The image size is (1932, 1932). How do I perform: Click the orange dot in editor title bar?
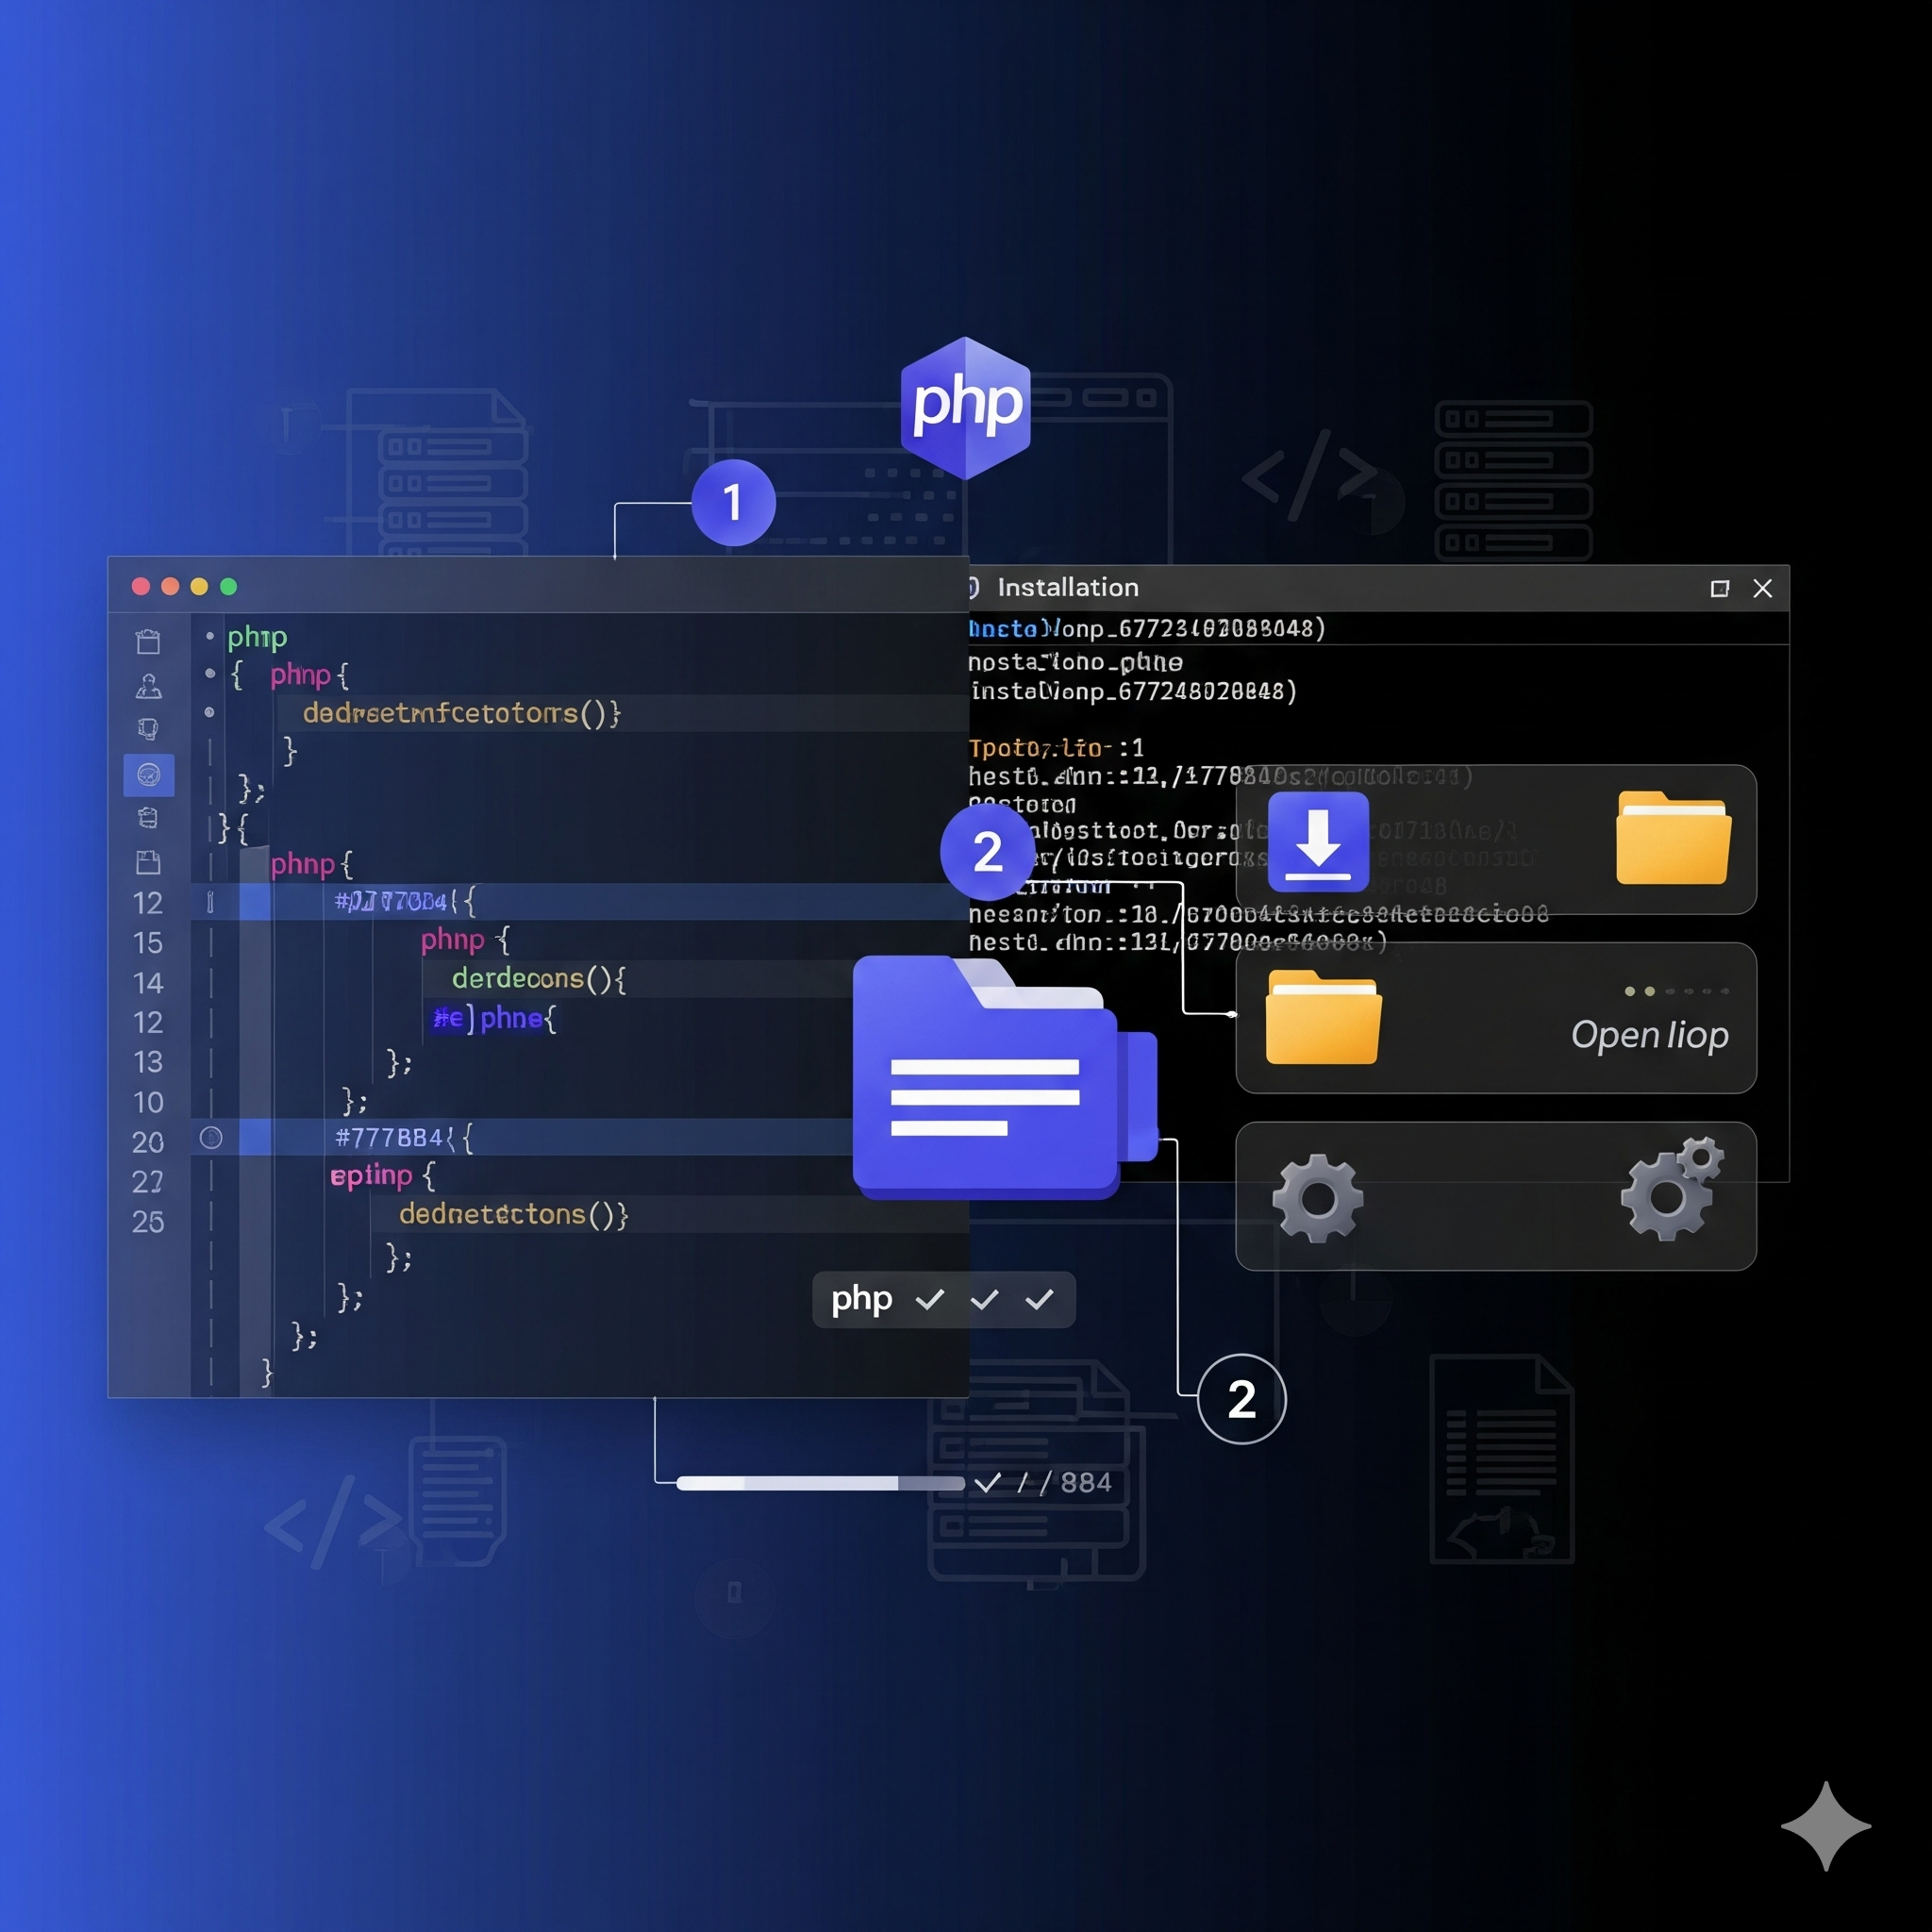point(170,586)
